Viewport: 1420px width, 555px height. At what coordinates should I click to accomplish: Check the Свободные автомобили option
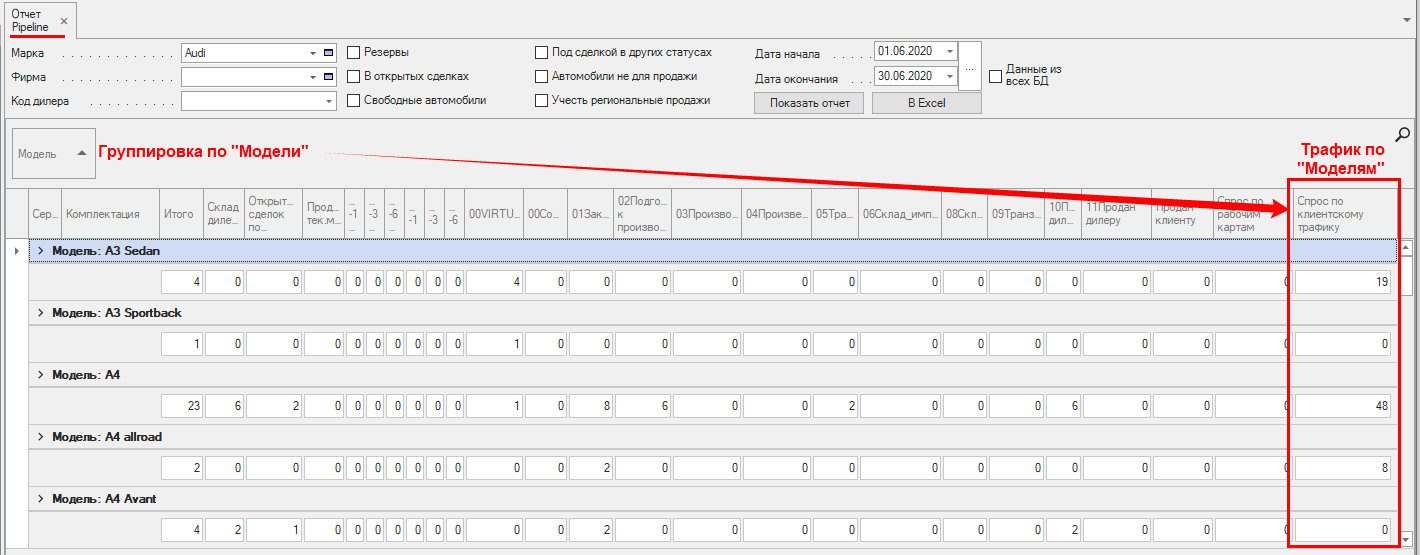click(354, 100)
